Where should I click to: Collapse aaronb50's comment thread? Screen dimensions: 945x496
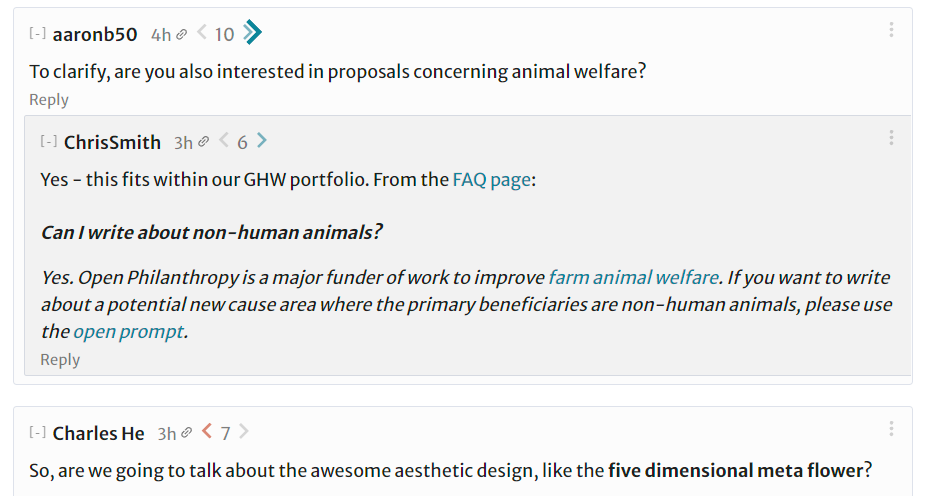click(38, 34)
